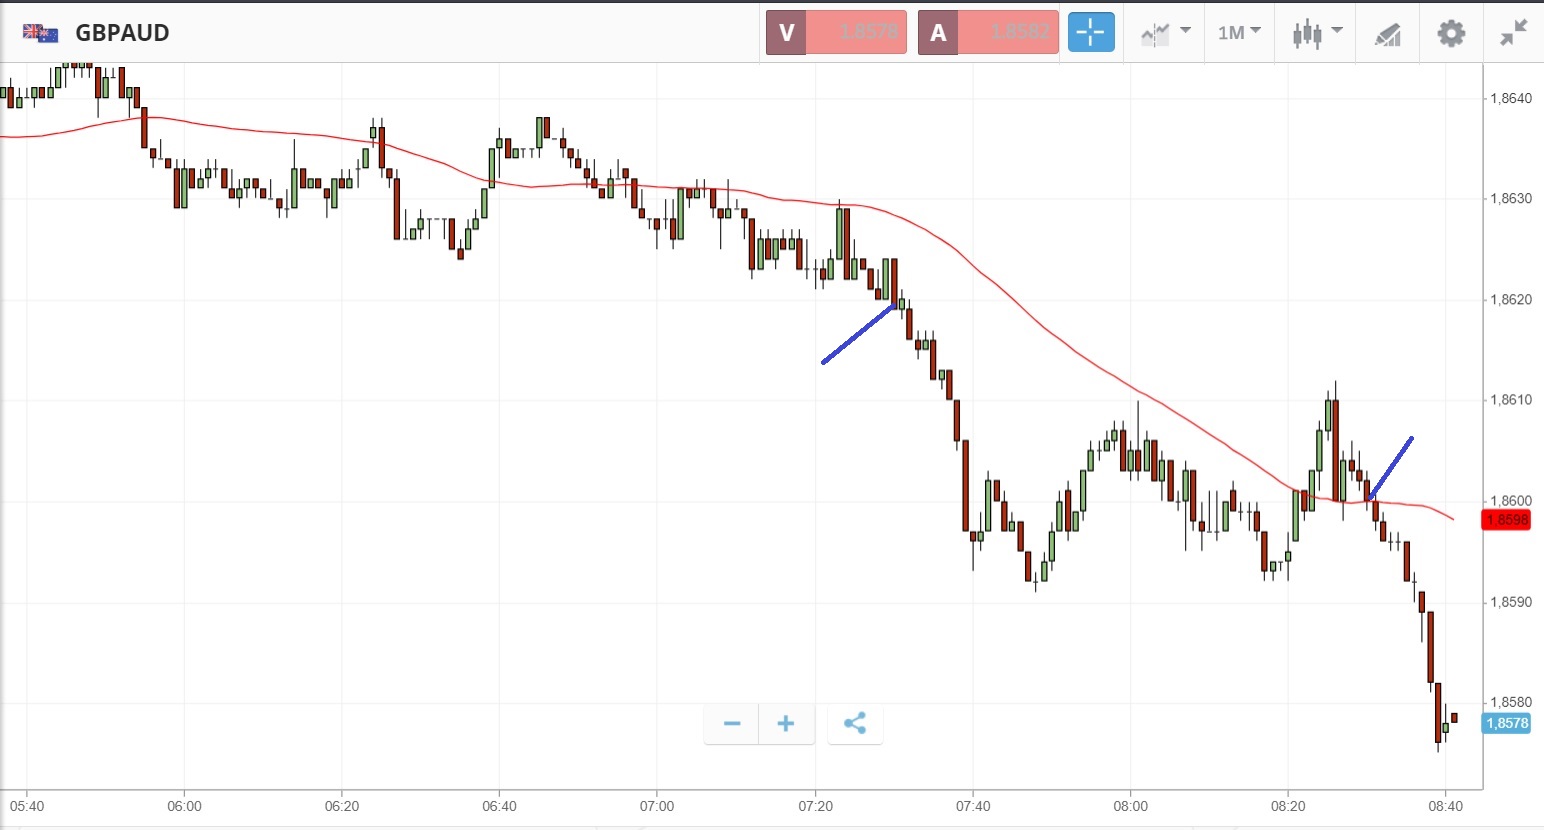
Task: Open the candlestick chart type dropdown
Action: click(1316, 33)
